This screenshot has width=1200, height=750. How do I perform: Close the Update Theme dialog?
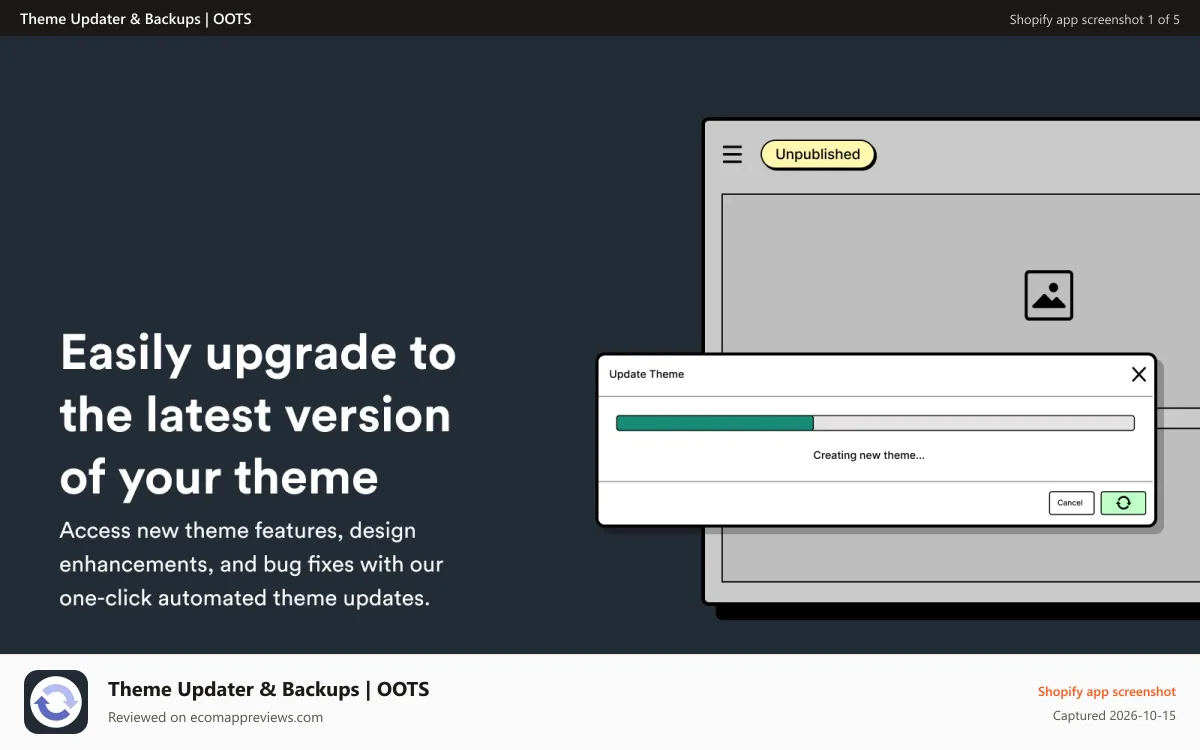point(1138,374)
